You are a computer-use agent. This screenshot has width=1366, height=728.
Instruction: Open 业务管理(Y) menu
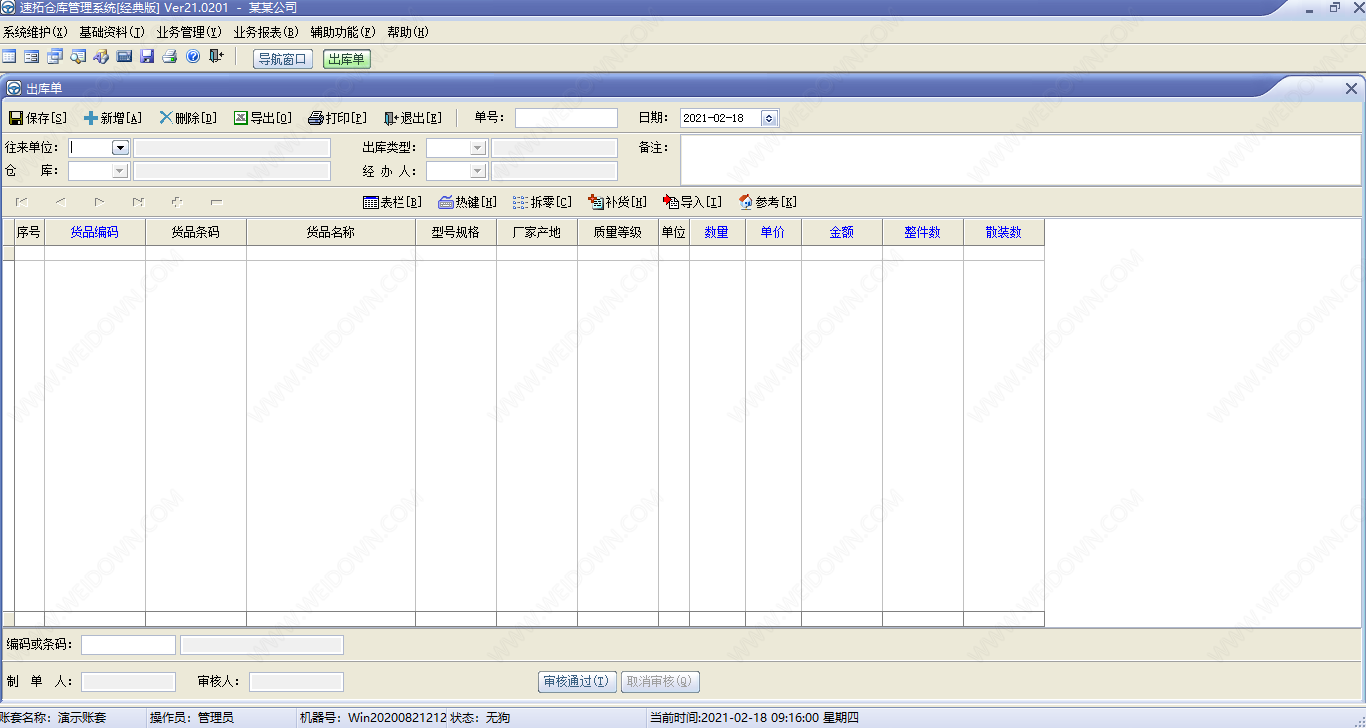pos(189,32)
